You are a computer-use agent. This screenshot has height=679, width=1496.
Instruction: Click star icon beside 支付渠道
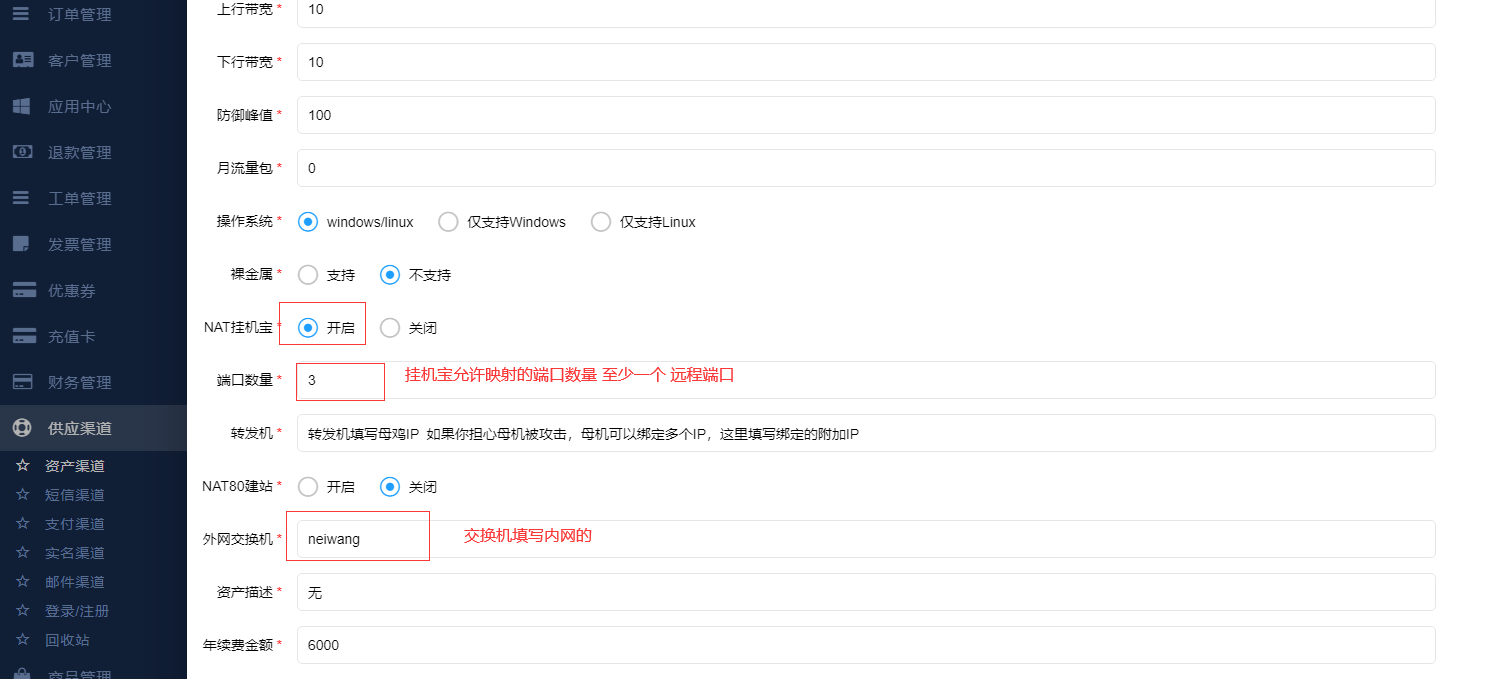(x=22, y=523)
